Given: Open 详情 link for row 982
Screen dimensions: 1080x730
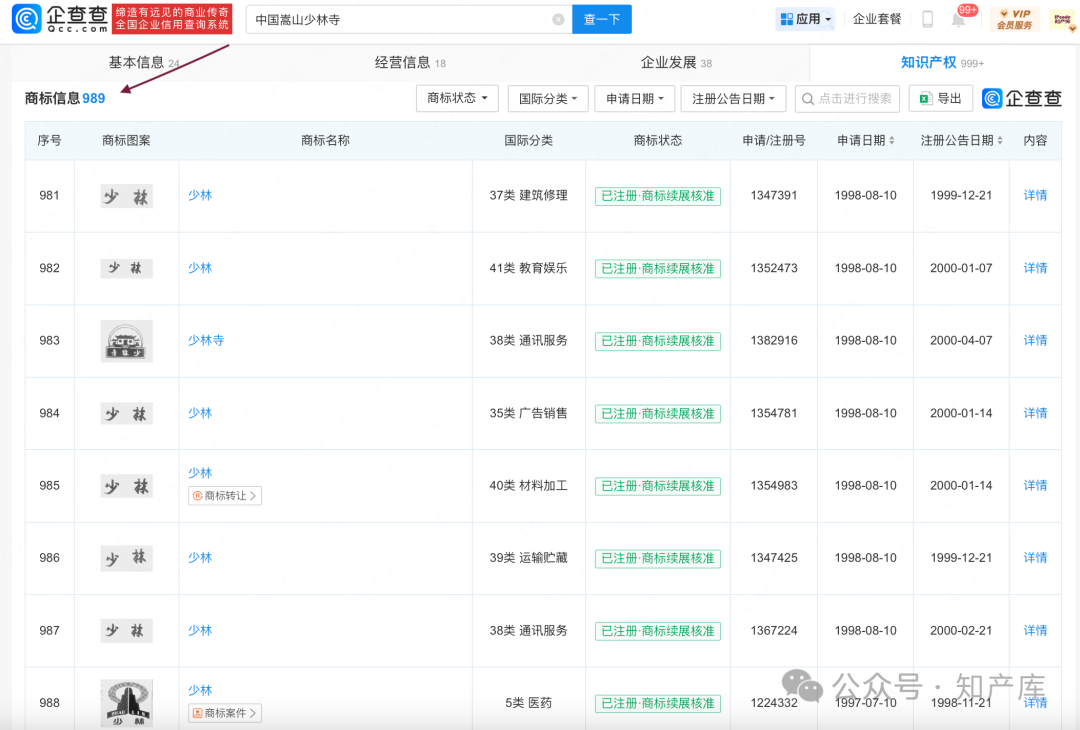Looking at the screenshot, I should click(x=1035, y=268).
